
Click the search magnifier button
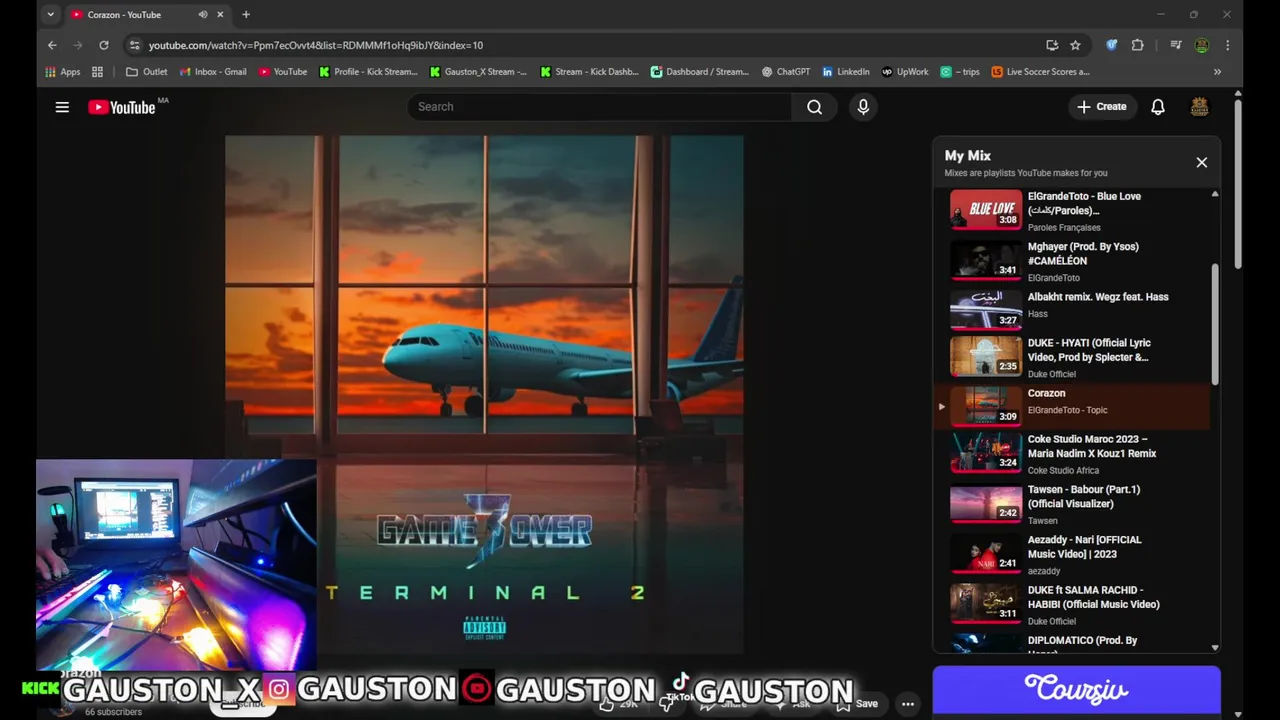(815, 107)
